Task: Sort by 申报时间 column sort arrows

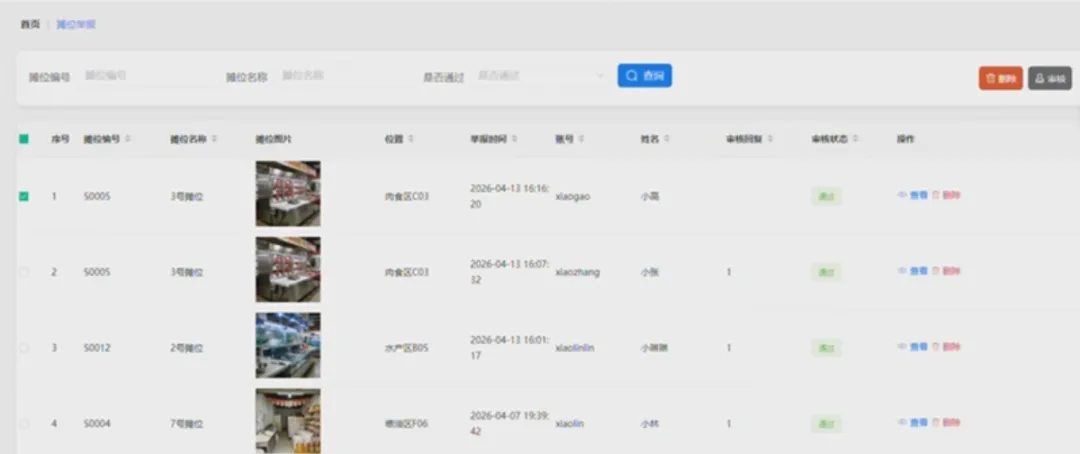Action: [x=515, y=139]
